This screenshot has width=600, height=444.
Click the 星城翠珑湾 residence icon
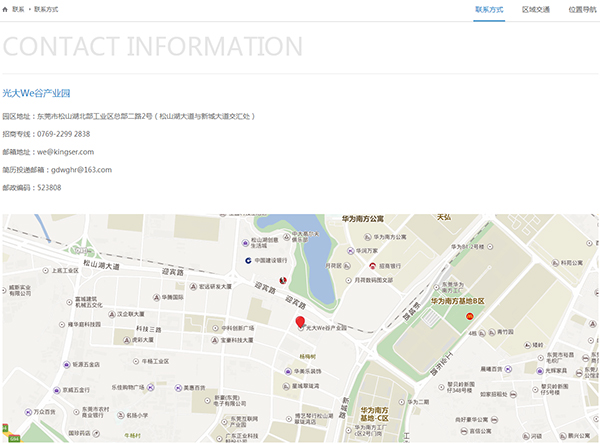pyautogui.click(x=286, y=386)
